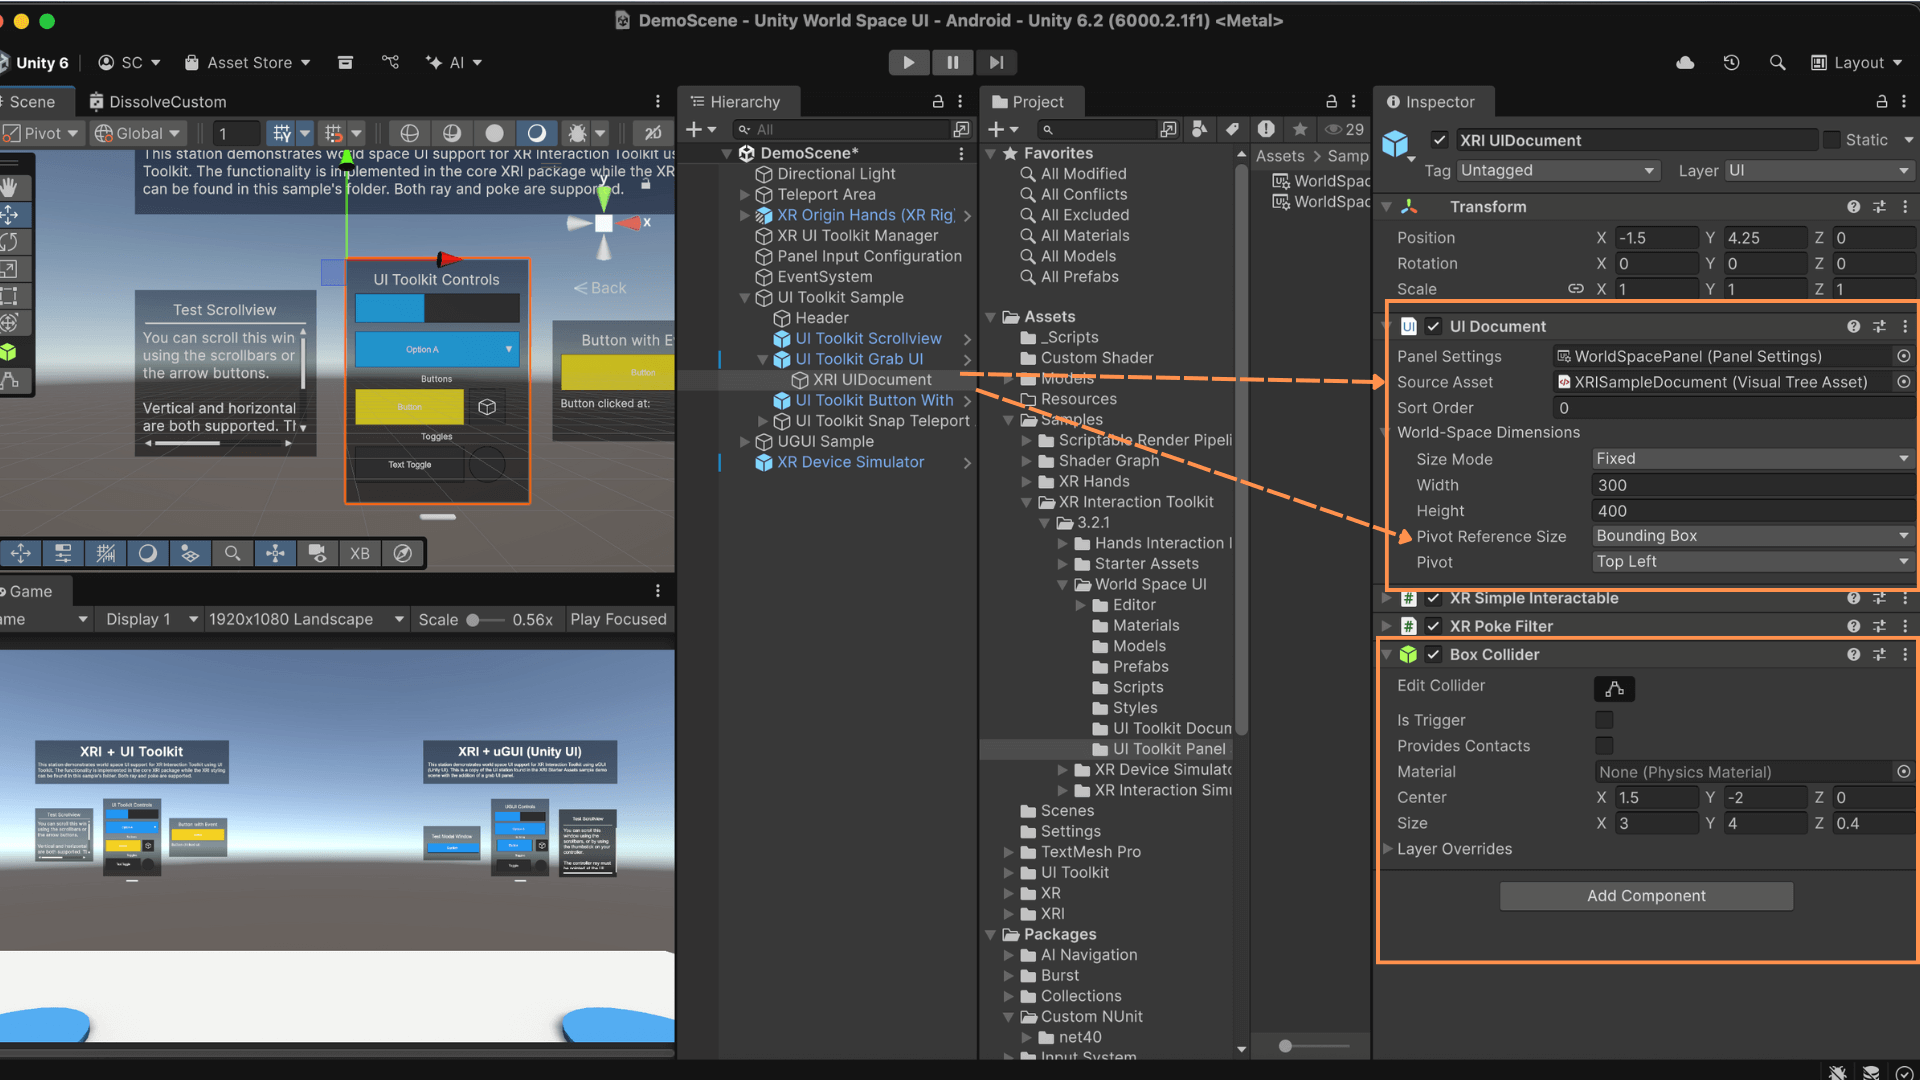Image resolution: width=1920 pixels, height=1080 pixels.
Task: Select the Scale tool in Scene
Action: [x=9, y=268]
